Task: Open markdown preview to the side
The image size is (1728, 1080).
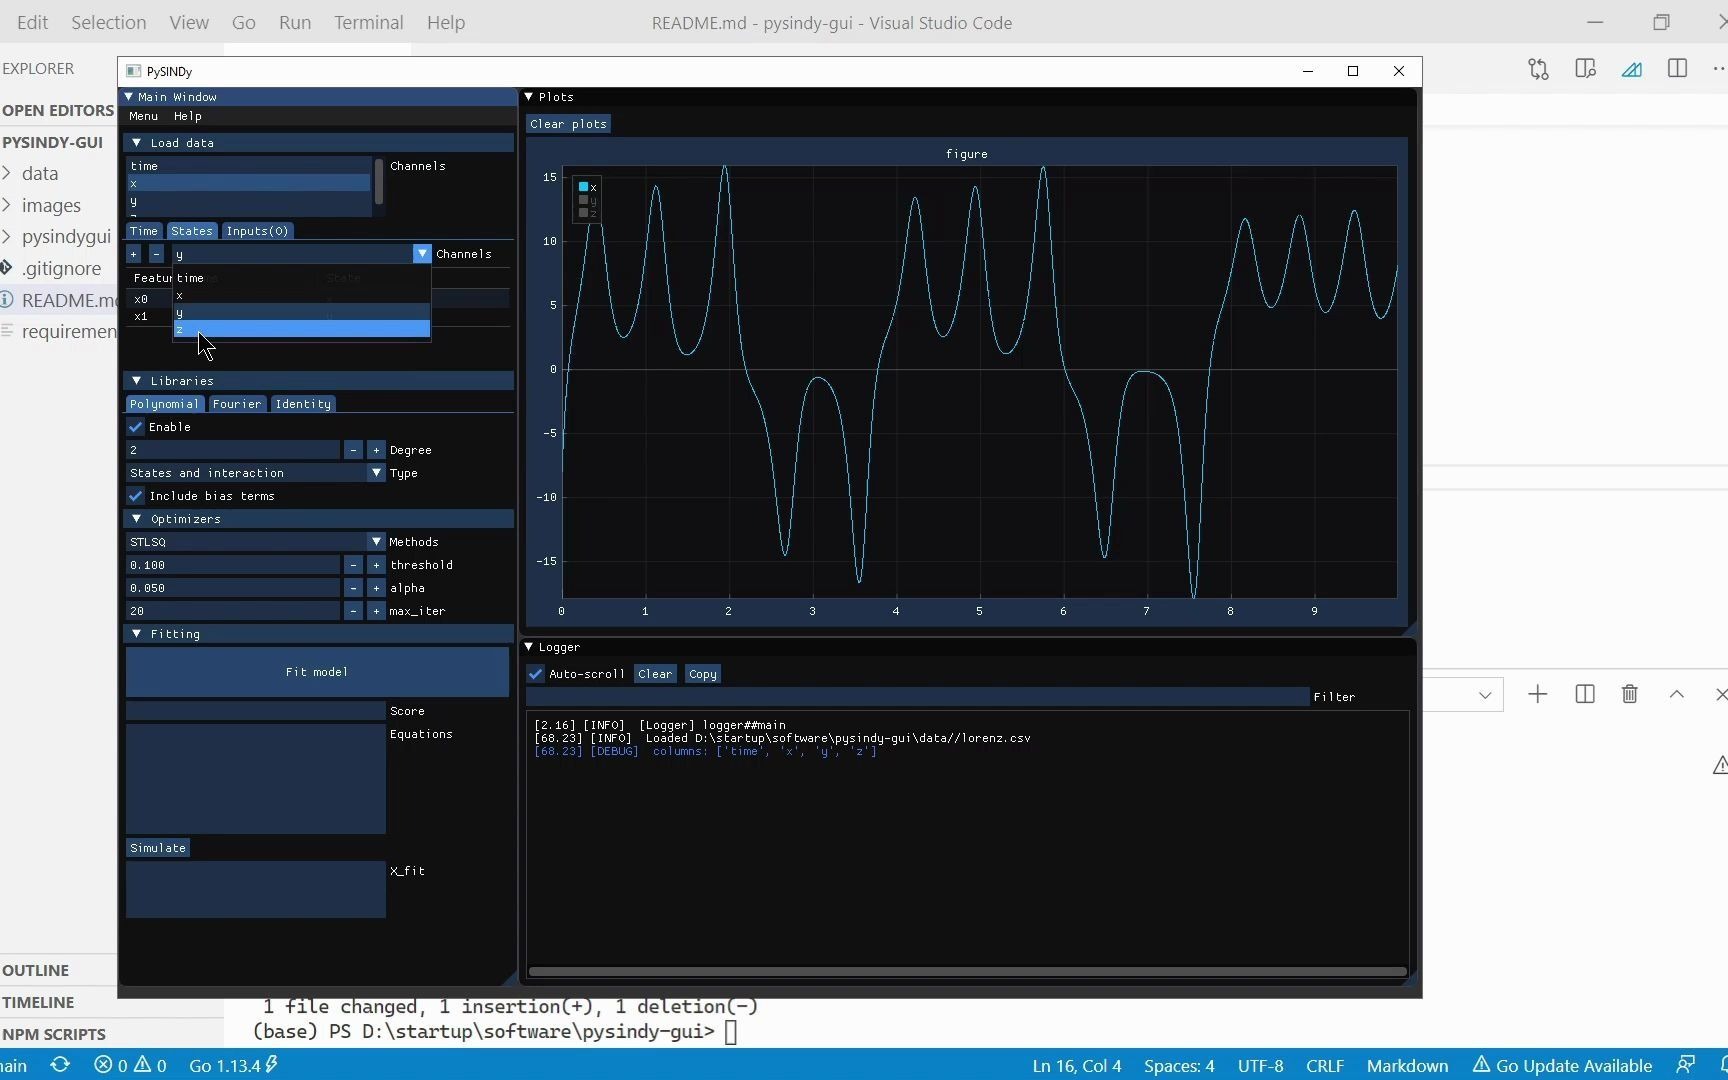Action: 1585,69
